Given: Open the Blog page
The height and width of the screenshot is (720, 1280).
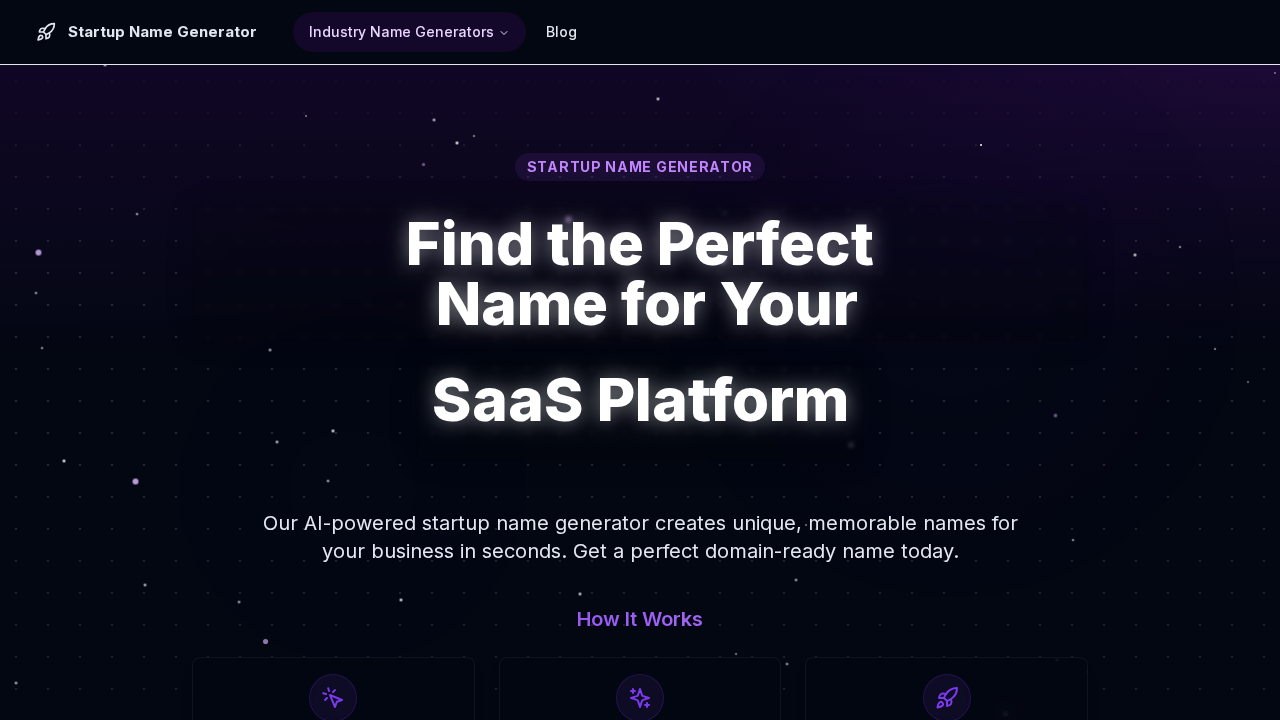Looking at the screenshot, I should click(561, 31).
